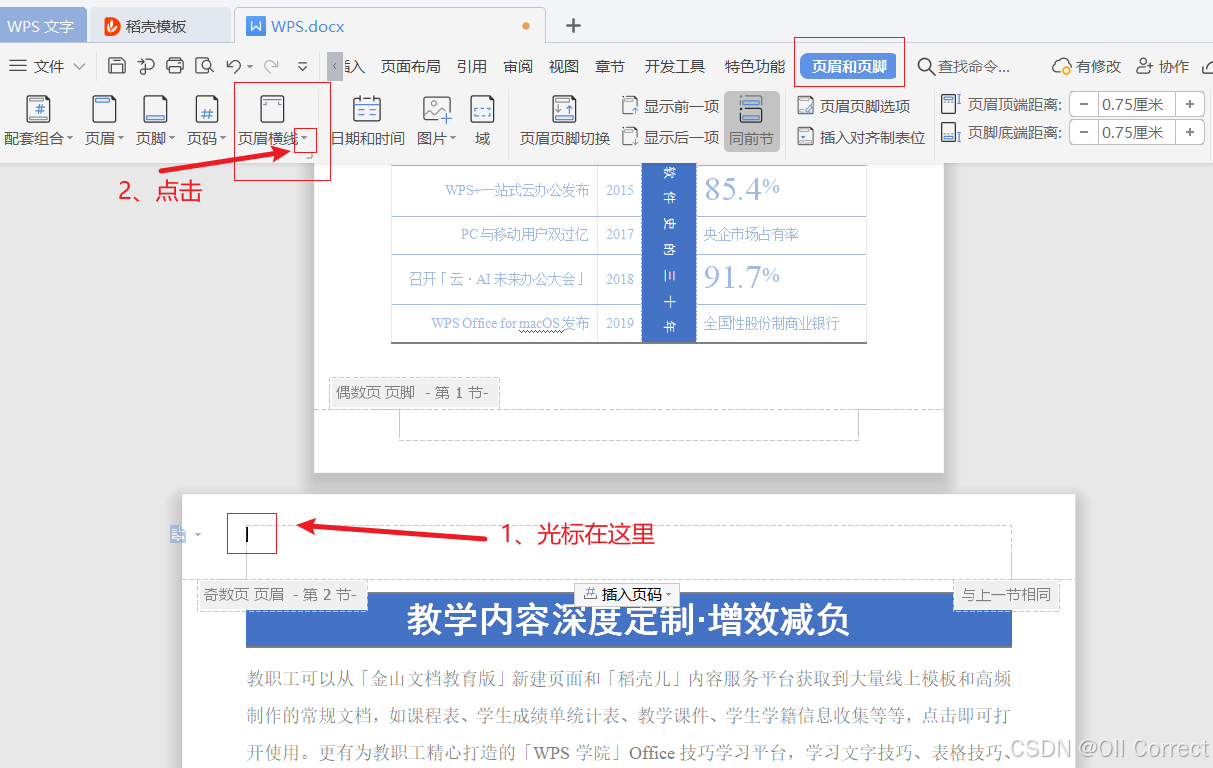This screenshot has height=768, width=1213.
Task: Click the Print icon in quick access toolbar
Action: [175, 66]
